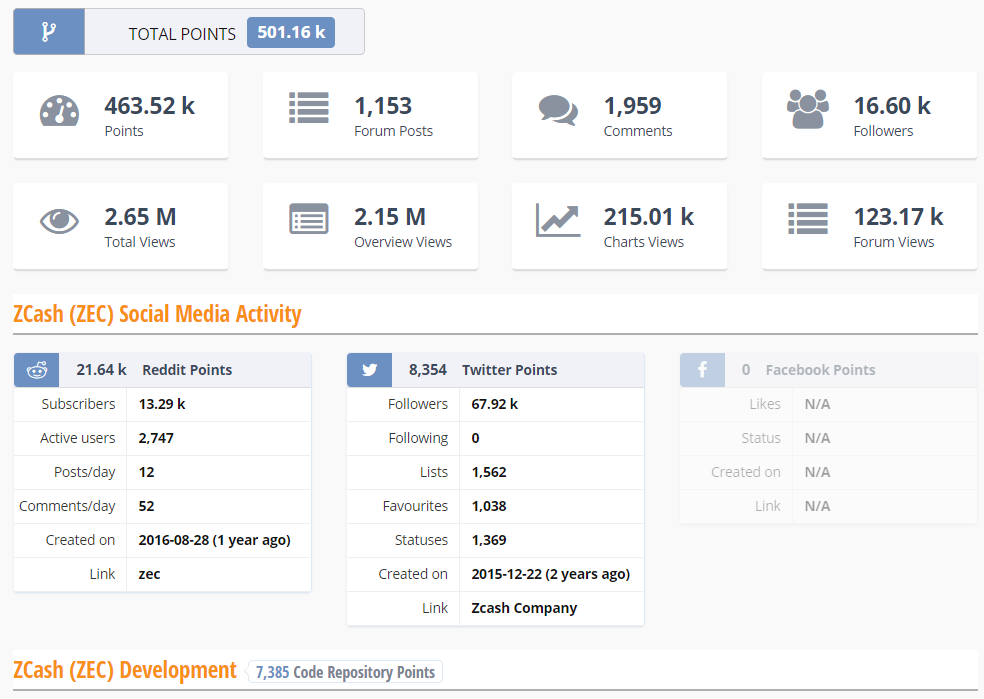Click the line chart Charts Views icon
The image size is (984, 699).
coord(558,220)
